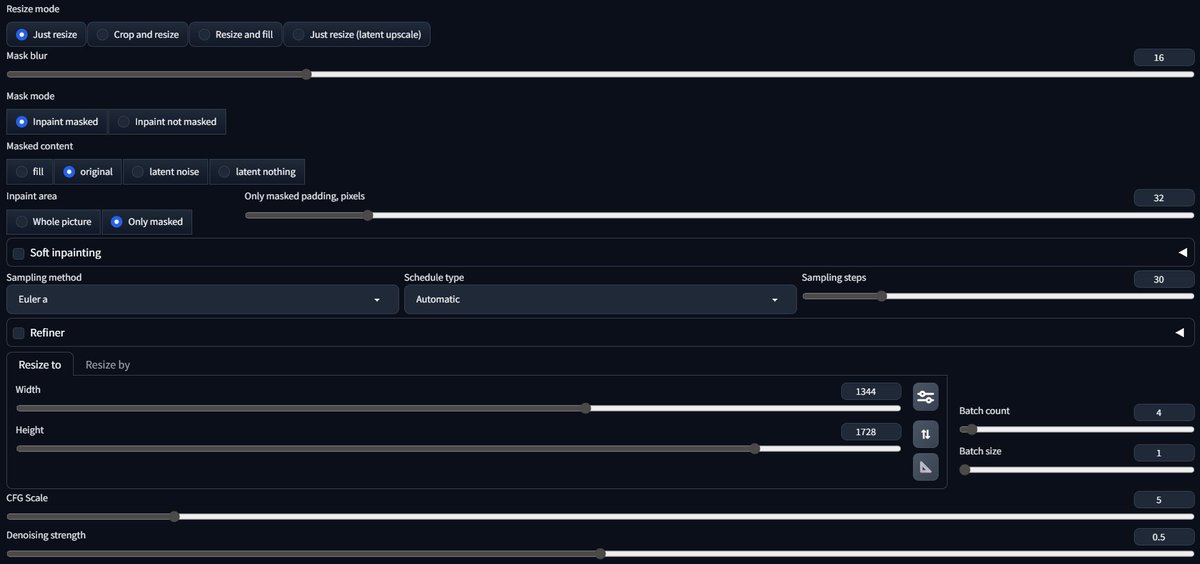Enable the Soft inpainting checkbox
The image size is (1200, 564).
19,253
